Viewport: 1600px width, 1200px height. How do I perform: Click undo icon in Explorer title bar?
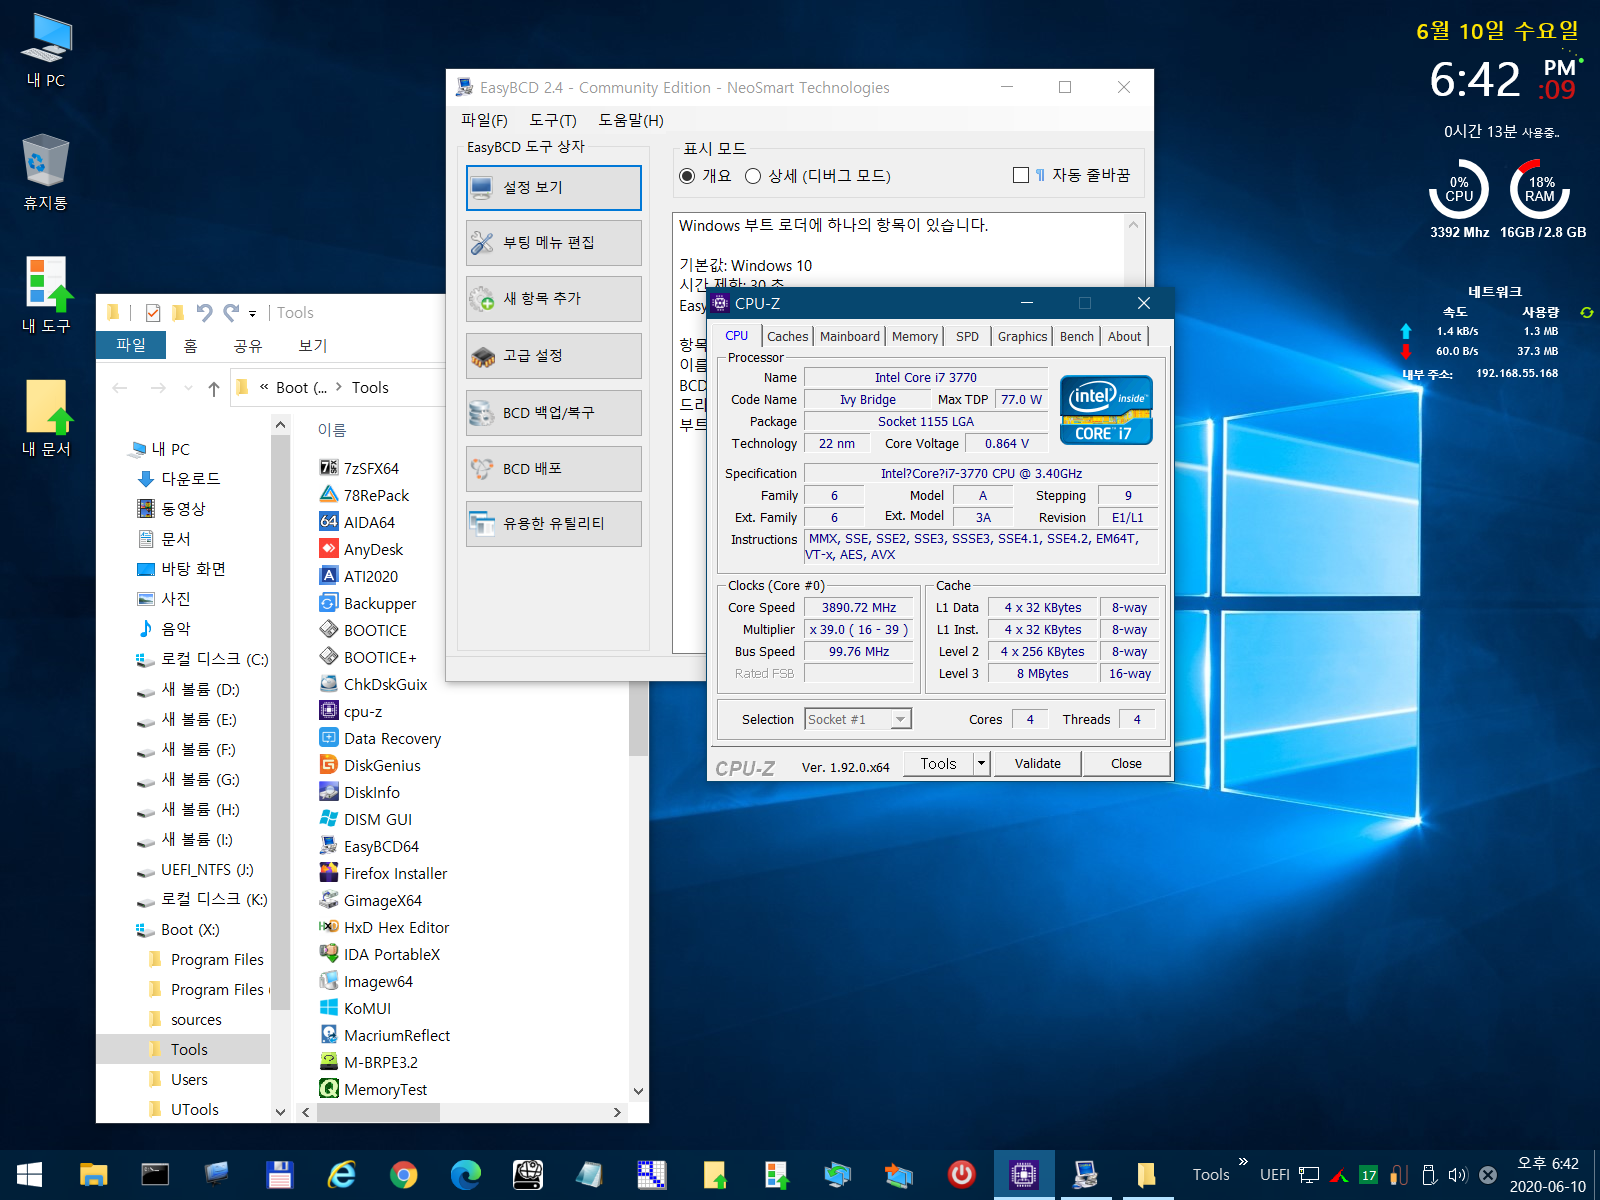click(205, 313)
